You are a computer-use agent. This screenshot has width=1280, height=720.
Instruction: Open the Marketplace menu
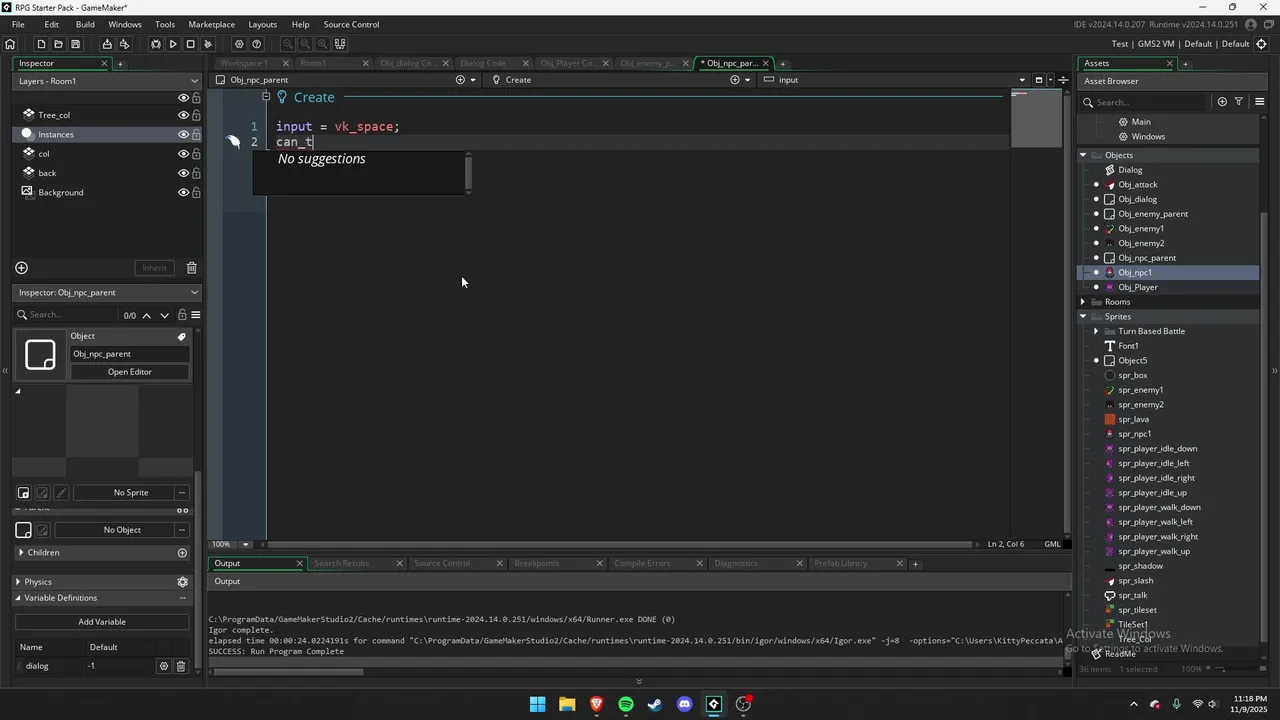pyautogui.click(x=212, y=24)
